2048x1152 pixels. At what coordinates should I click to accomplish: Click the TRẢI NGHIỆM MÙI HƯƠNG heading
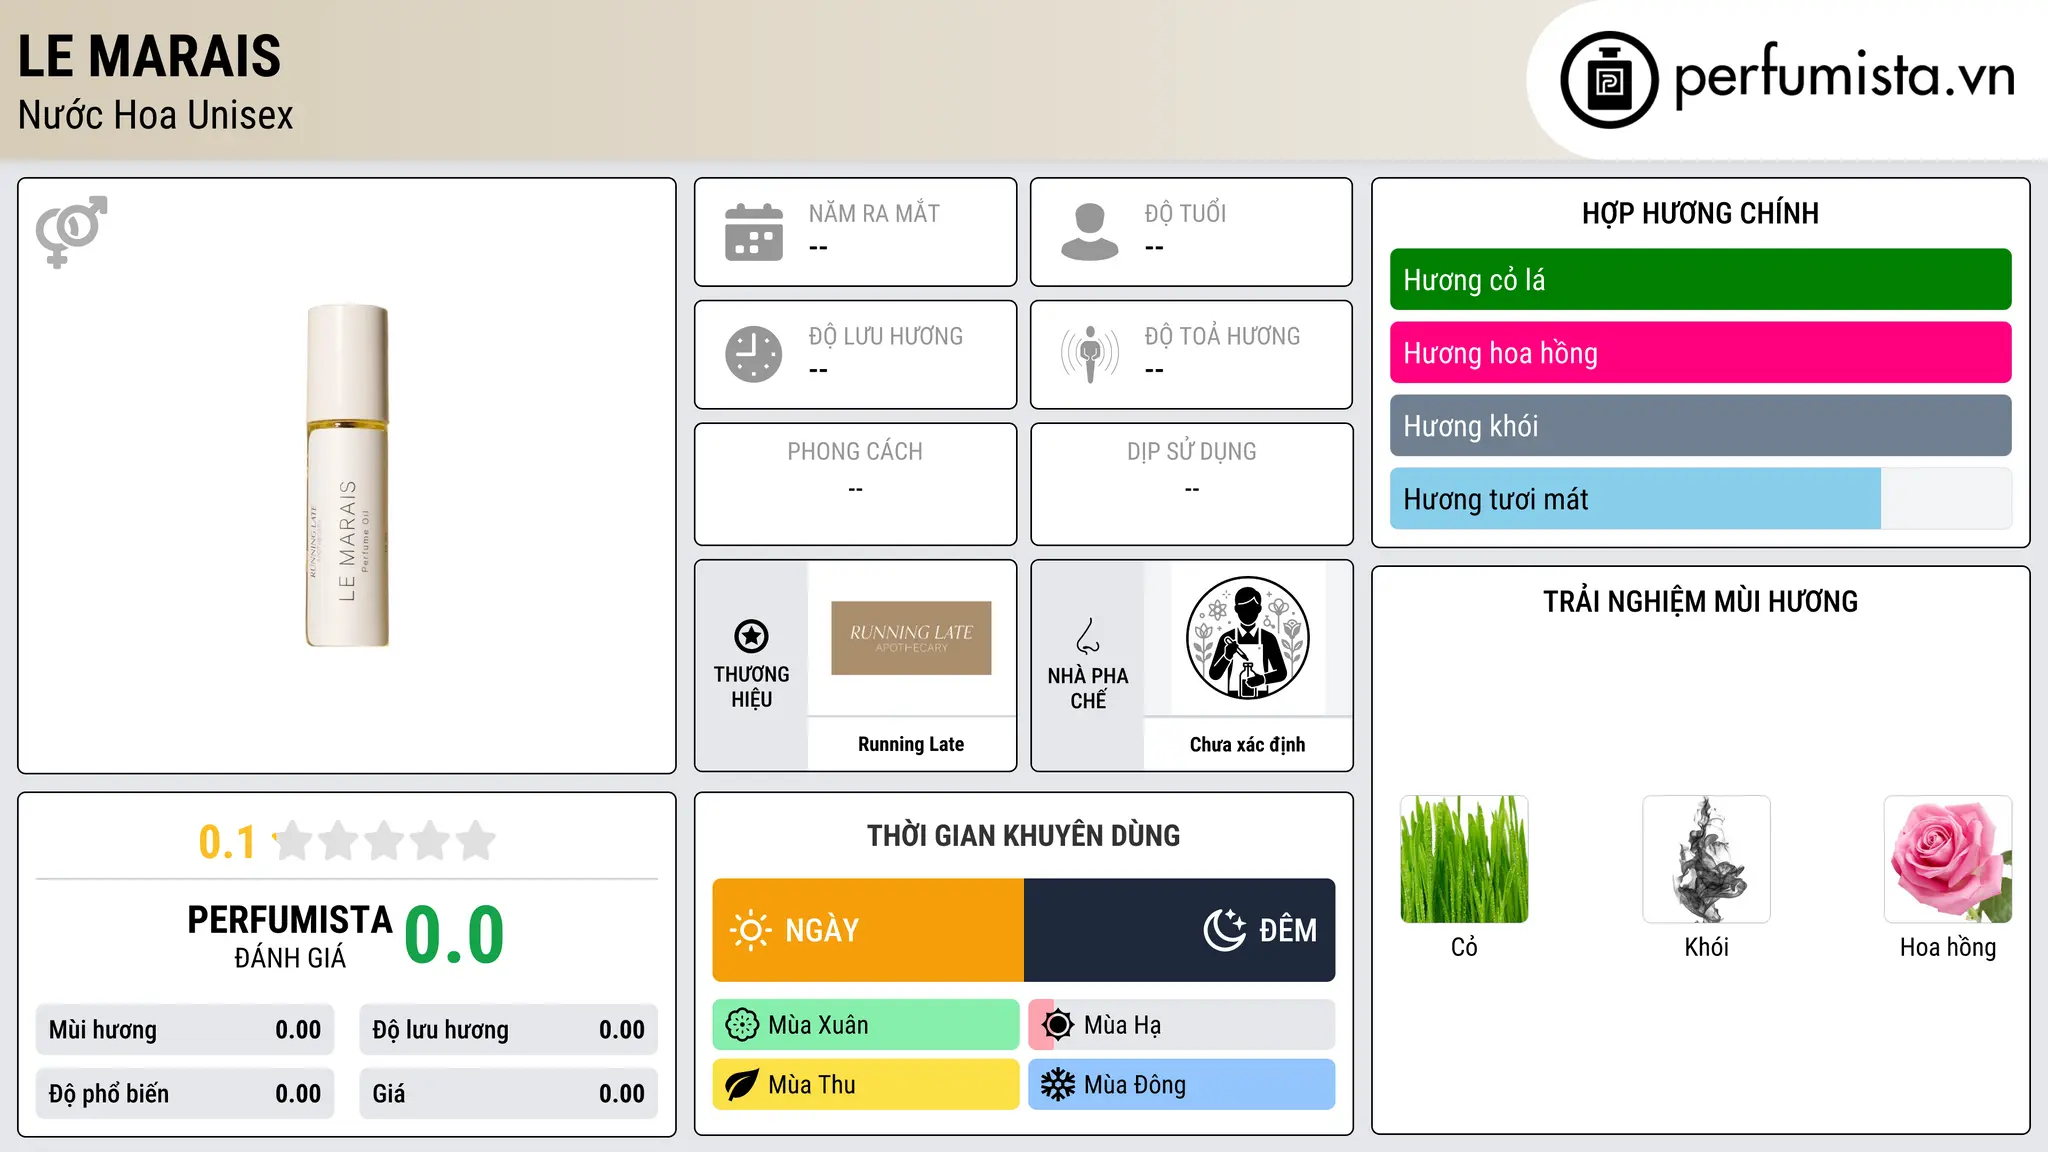click(1701, 601)
